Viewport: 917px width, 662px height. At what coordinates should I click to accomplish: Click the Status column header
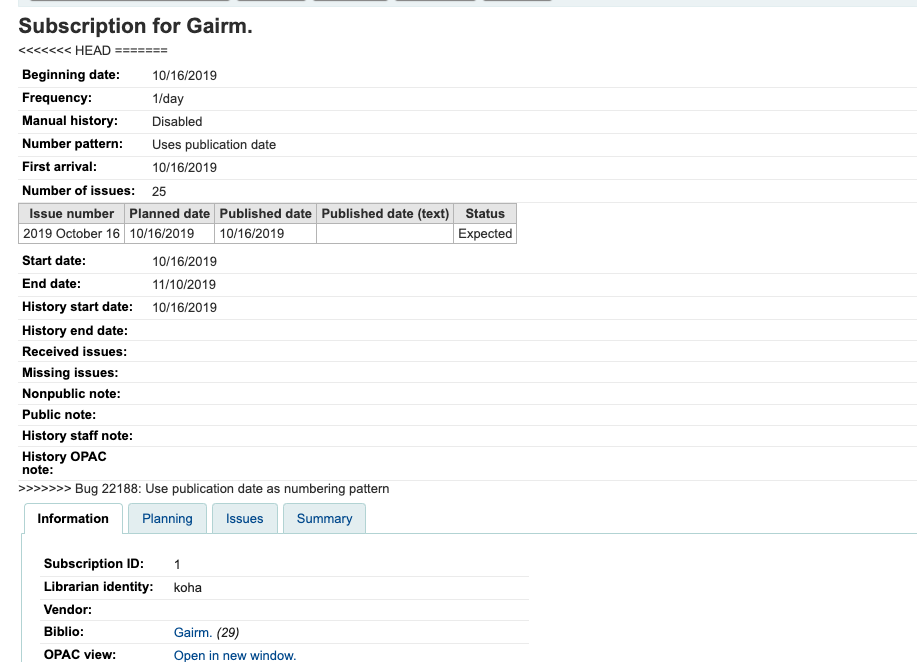485,213
